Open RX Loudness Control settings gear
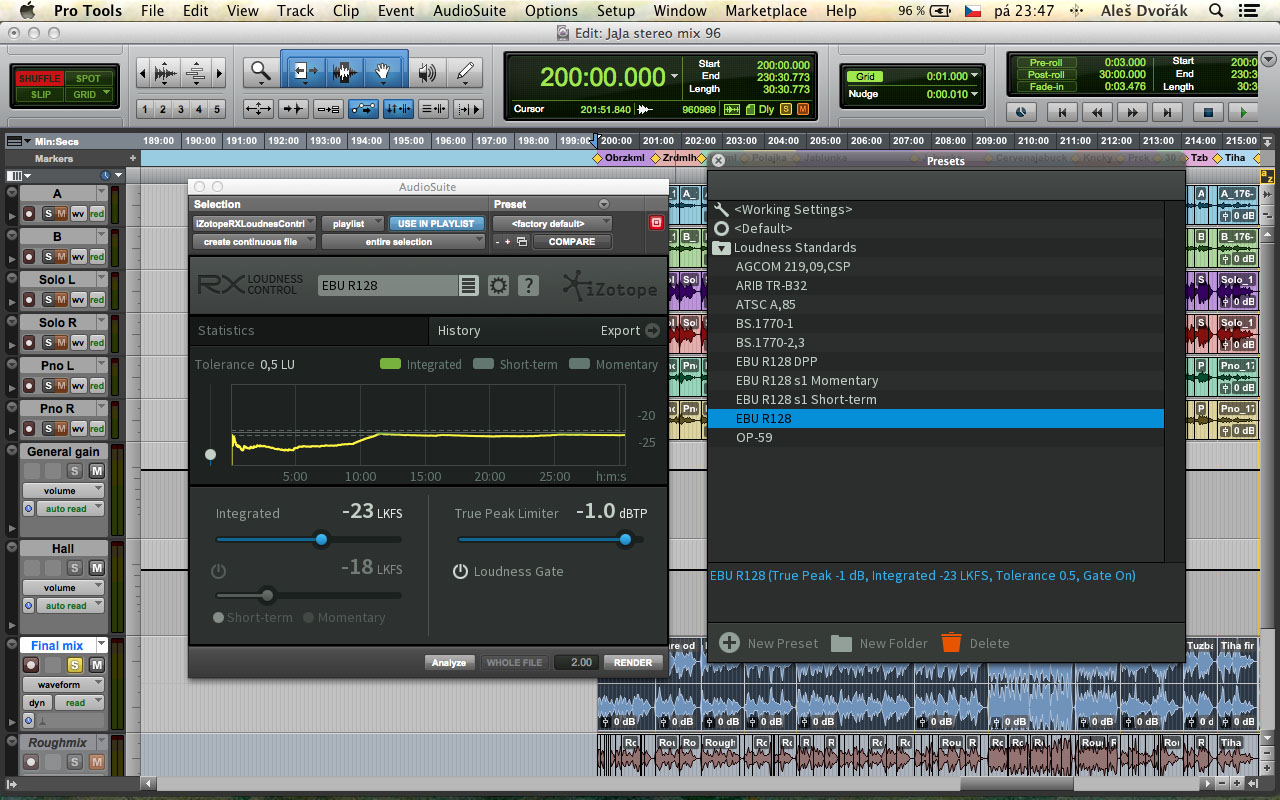The height and width of the screenshot is (800, 1280). click(498, 286)
